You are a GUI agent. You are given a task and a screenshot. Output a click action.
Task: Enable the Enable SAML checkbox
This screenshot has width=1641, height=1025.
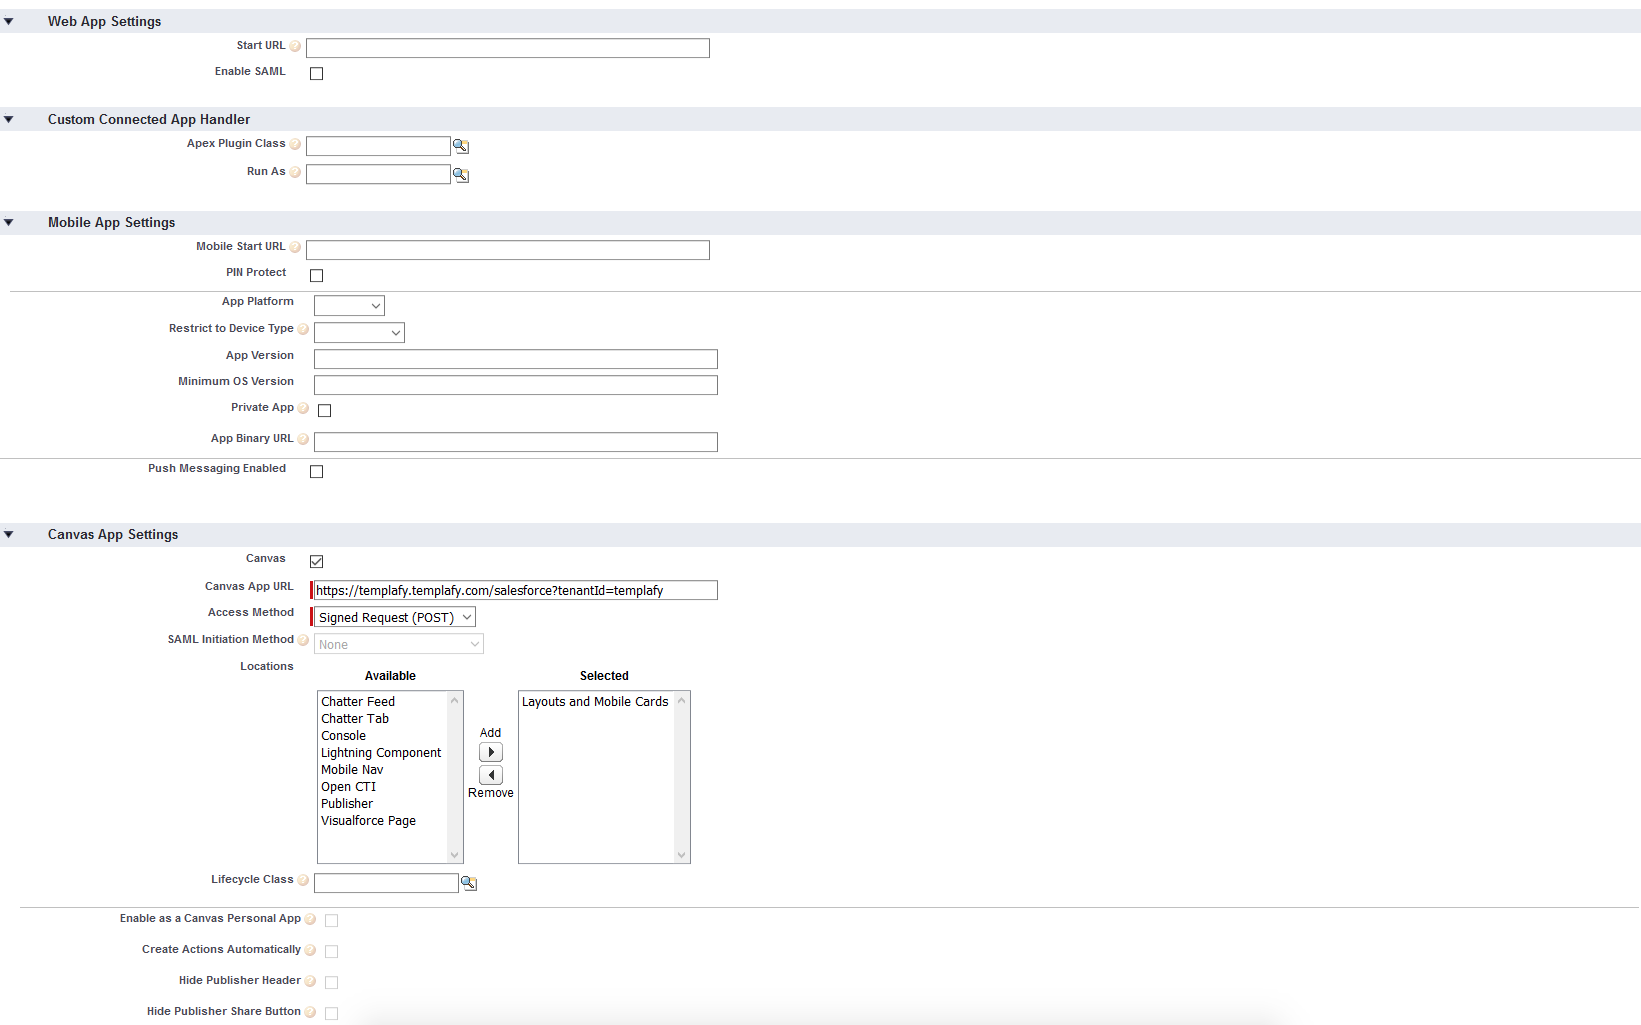(x=316, y=73)
